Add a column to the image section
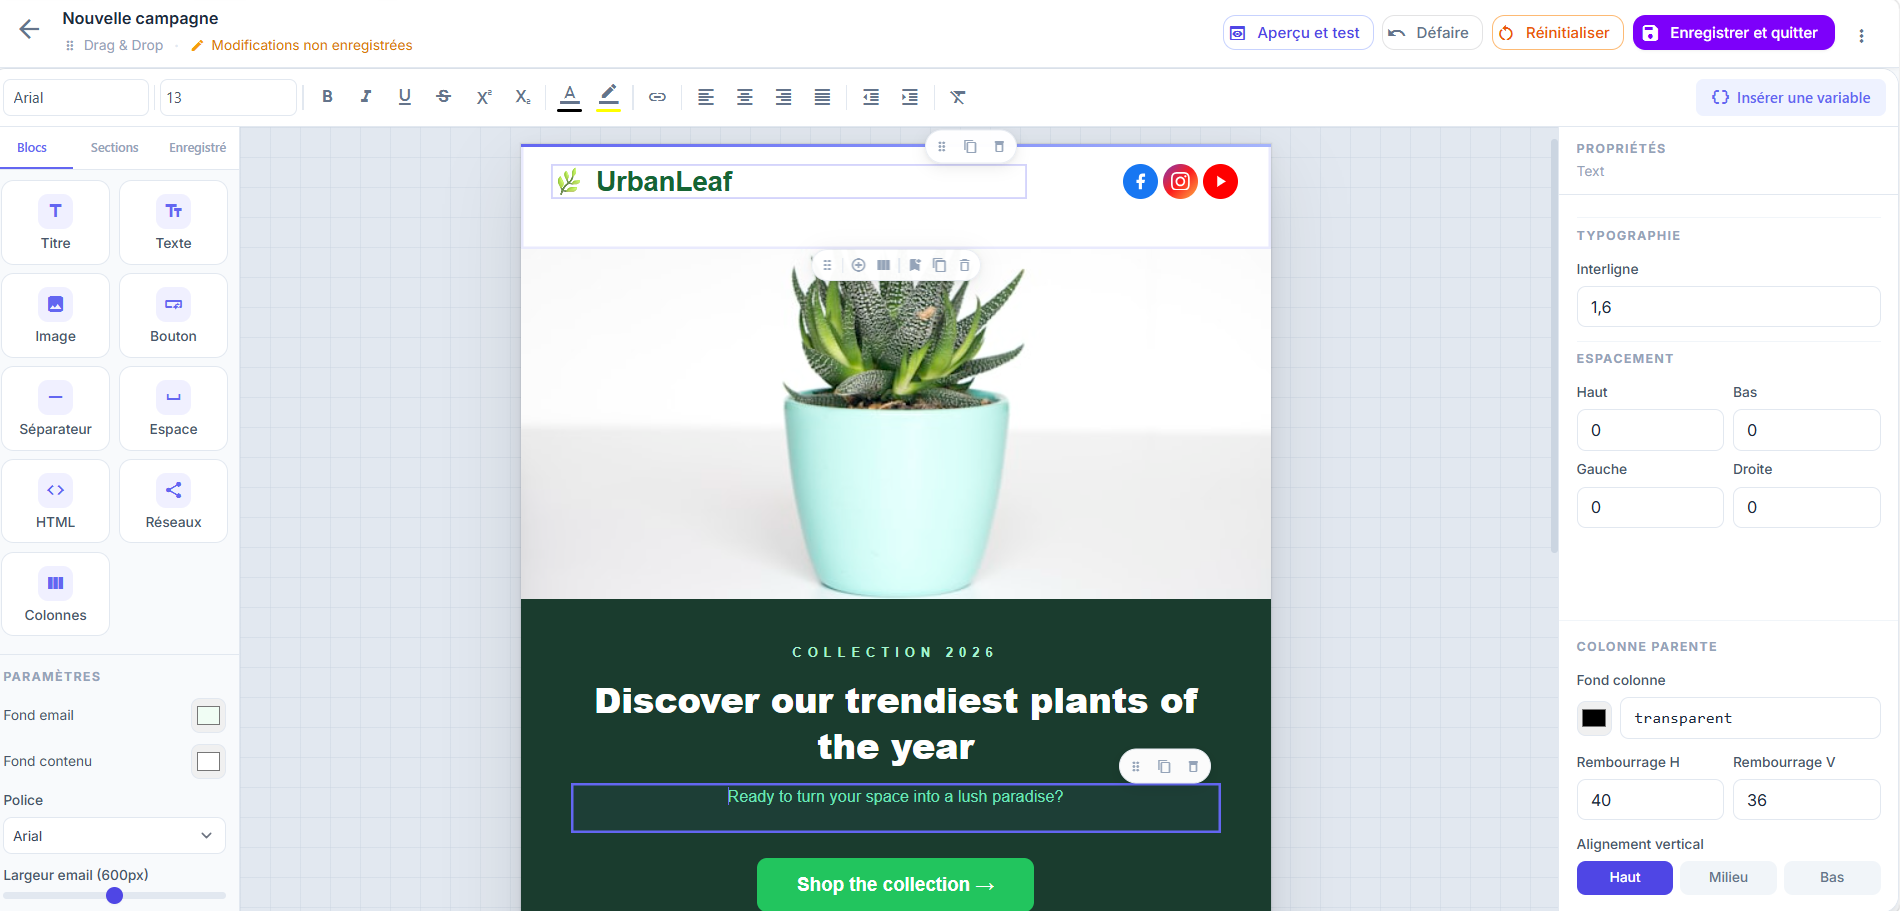Viewport: 1902px width, 911px height. [x=858, y=265]
